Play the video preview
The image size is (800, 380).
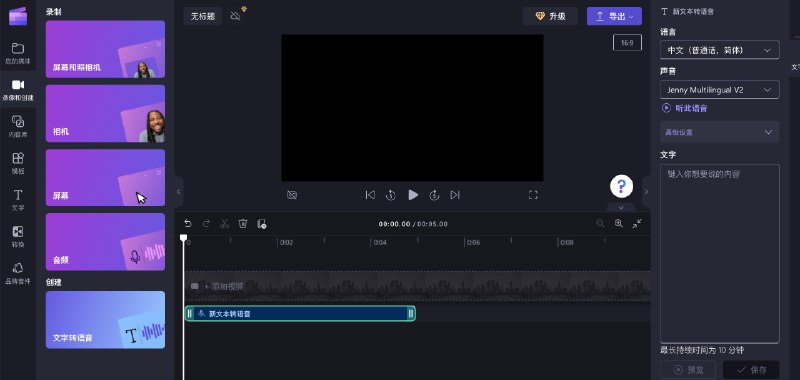coord(413,195)
